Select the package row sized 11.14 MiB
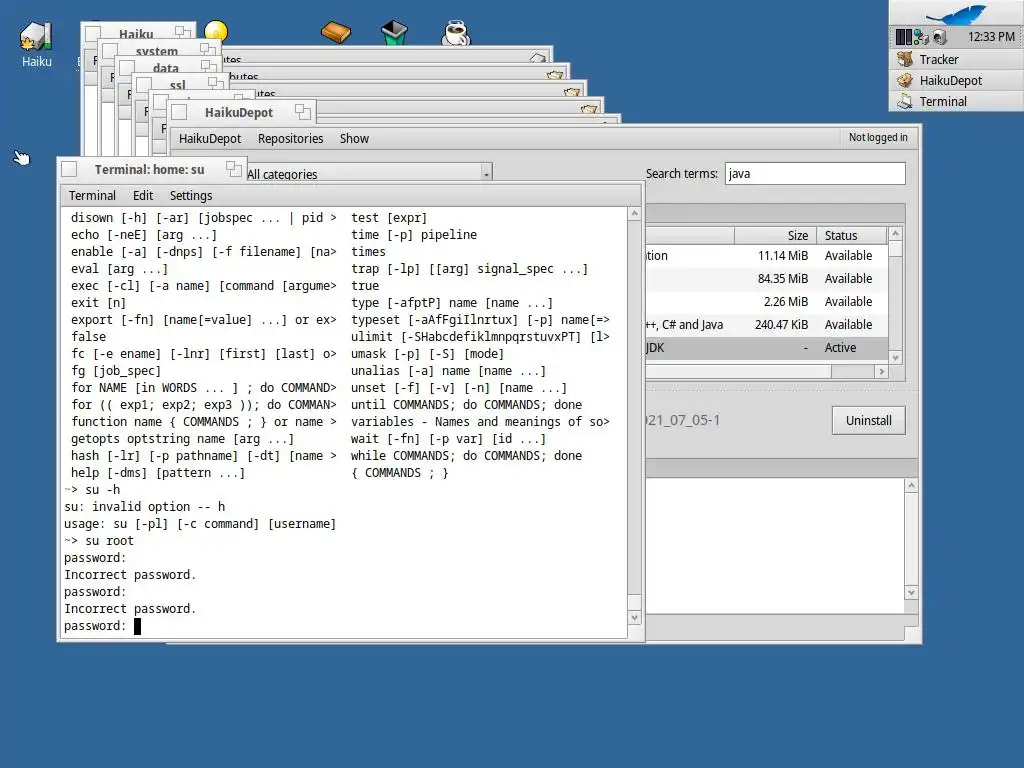The image size is (1024, 768). pyautogui.click(x=767, y=255)
